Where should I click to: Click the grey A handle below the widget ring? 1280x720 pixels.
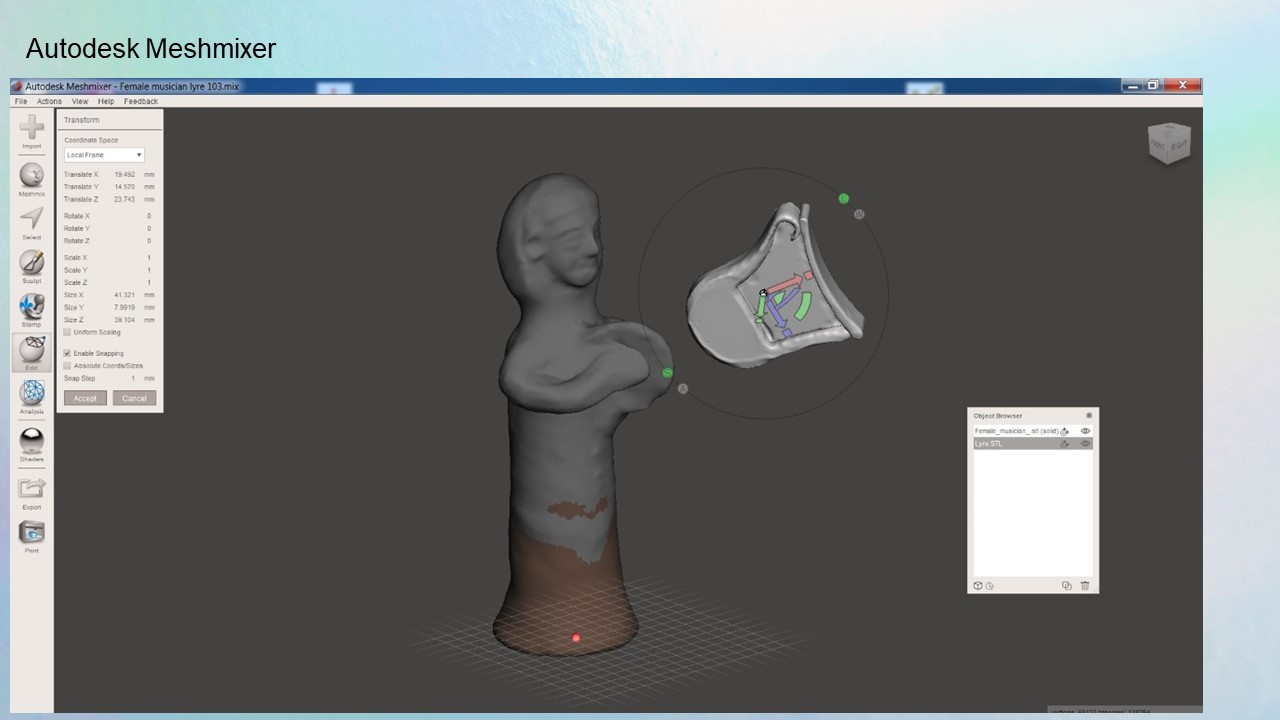coord(683,388)
